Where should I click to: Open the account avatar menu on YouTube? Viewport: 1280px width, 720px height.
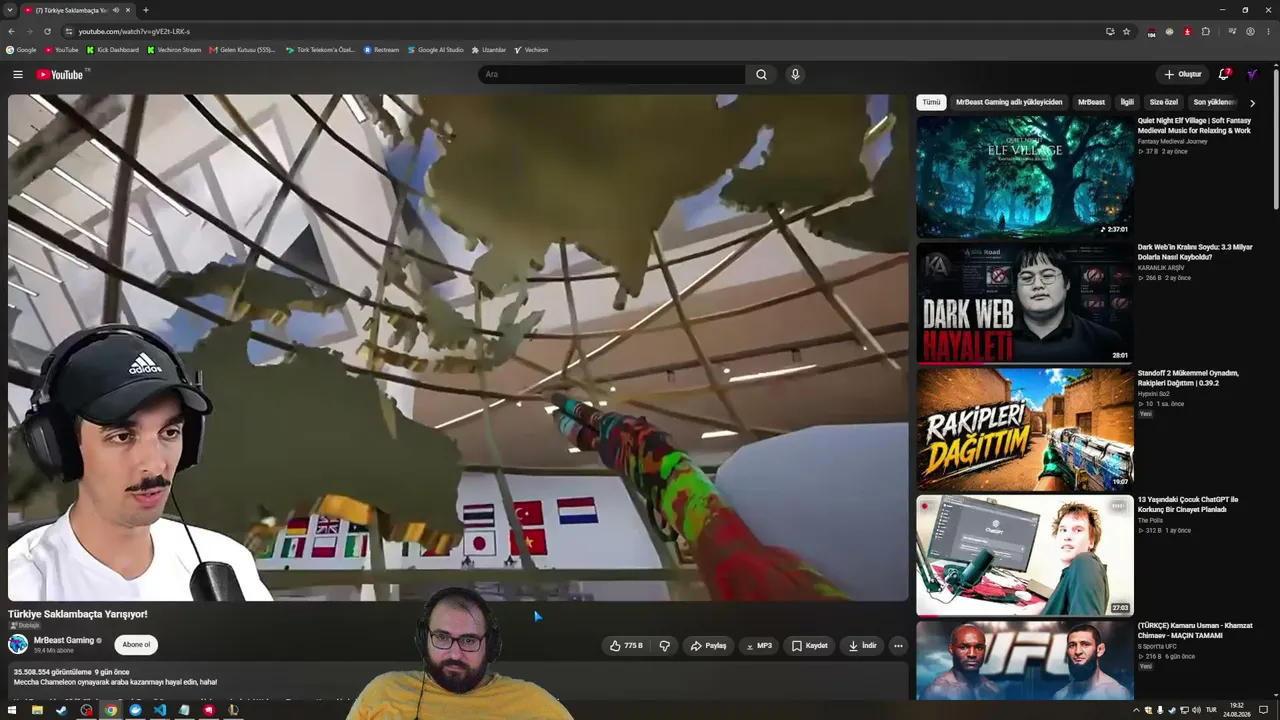(x=1252, y=74)
